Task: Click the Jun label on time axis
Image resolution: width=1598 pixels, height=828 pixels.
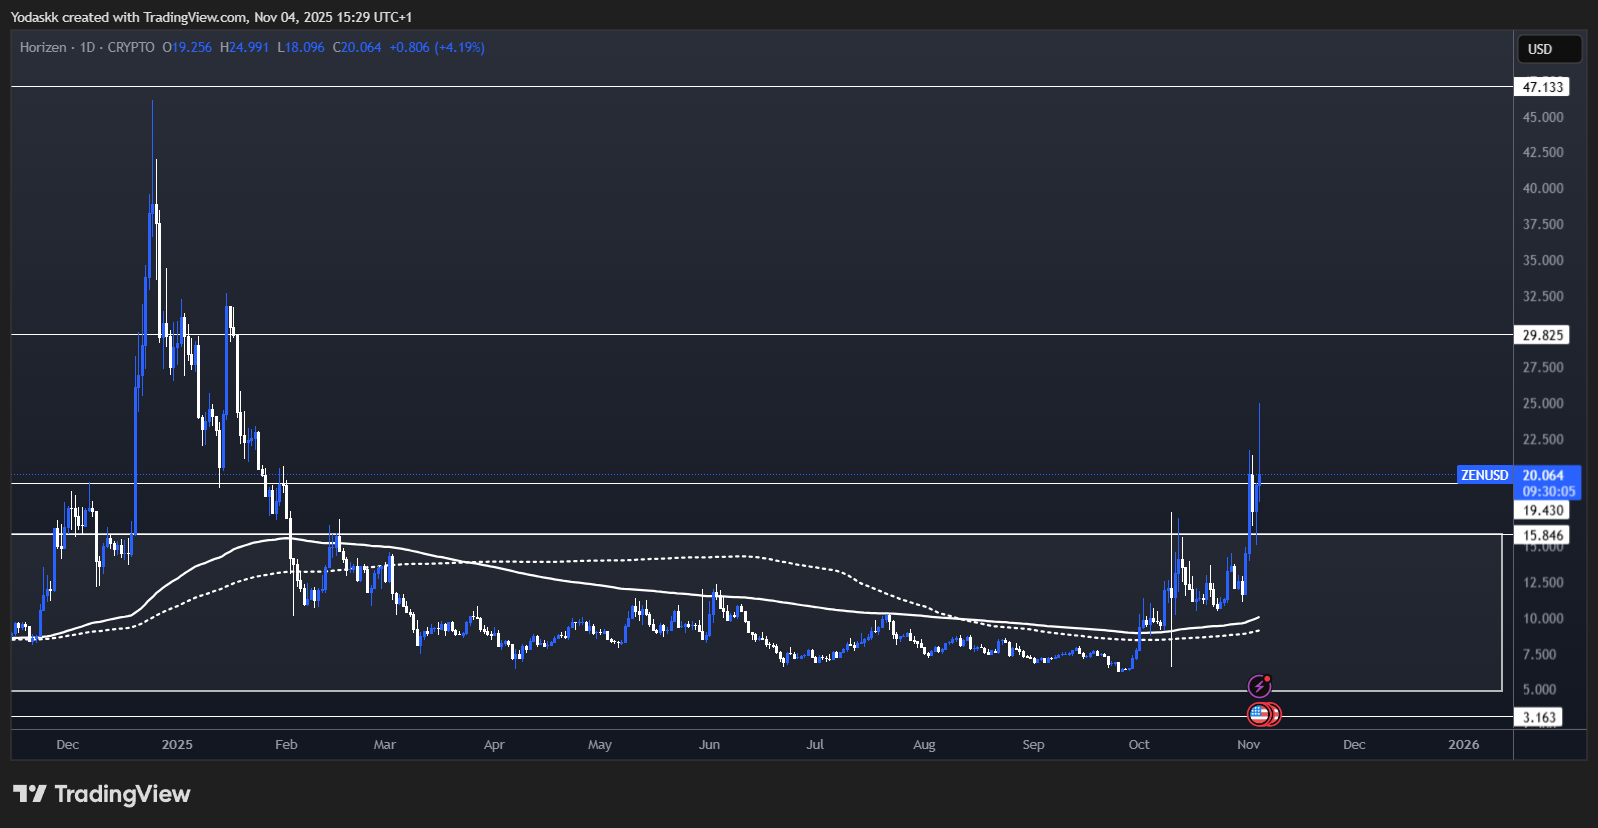Action: coord(709,745)
